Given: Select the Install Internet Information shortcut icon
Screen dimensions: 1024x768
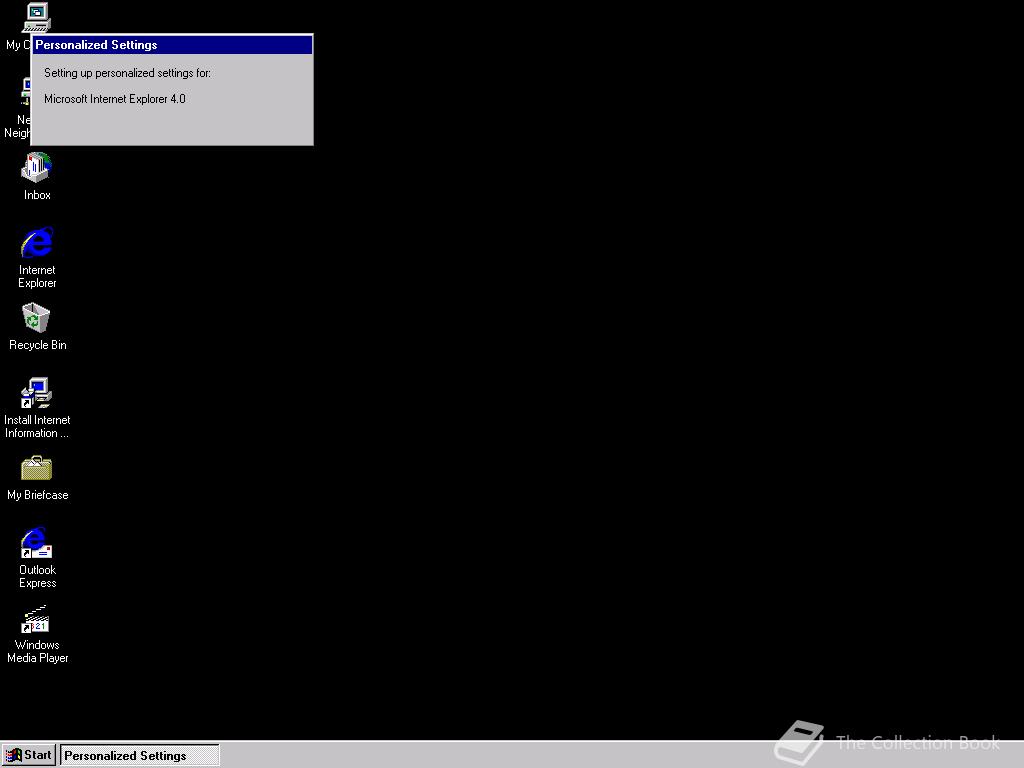Looking at the screenshot, I should coord(36,392).
